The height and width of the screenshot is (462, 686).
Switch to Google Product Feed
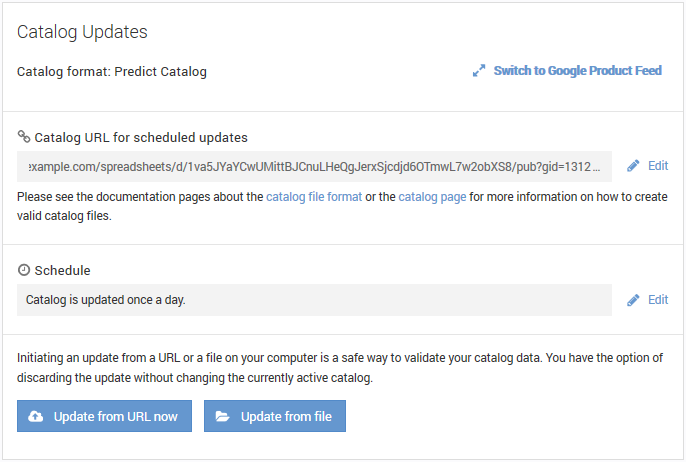click(x=577, y=71)
